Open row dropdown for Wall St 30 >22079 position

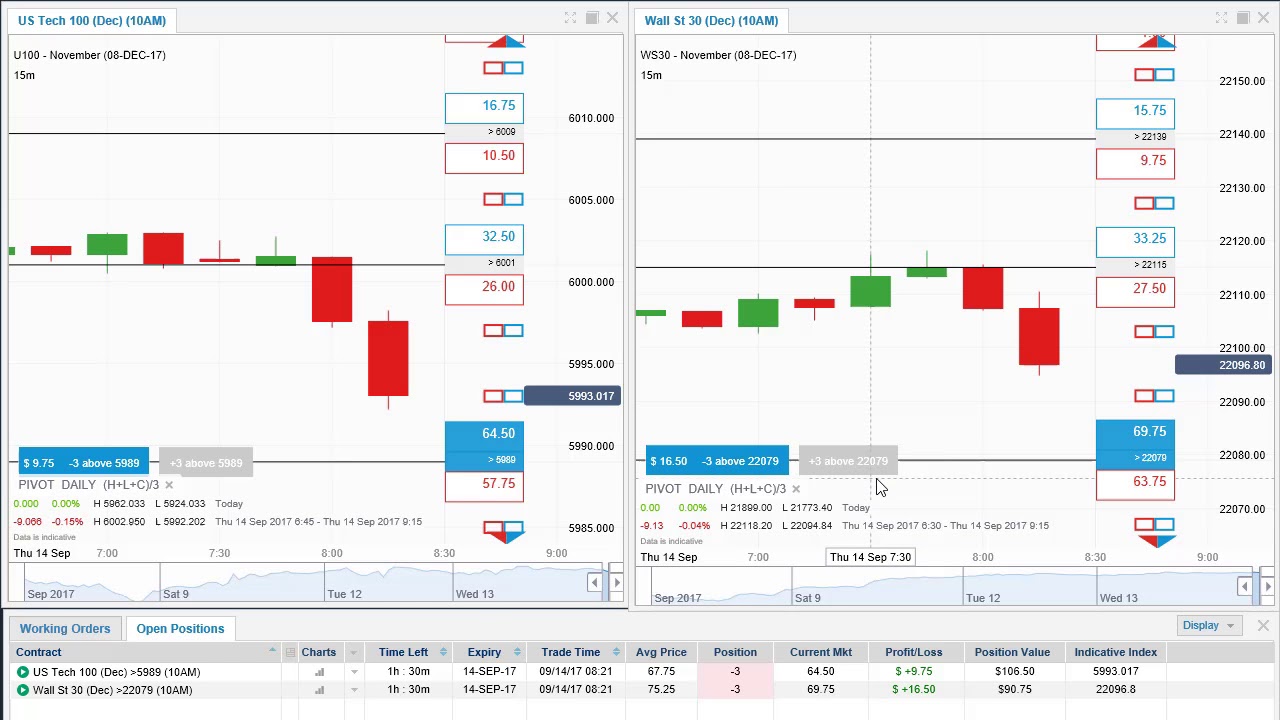point(354,690)
